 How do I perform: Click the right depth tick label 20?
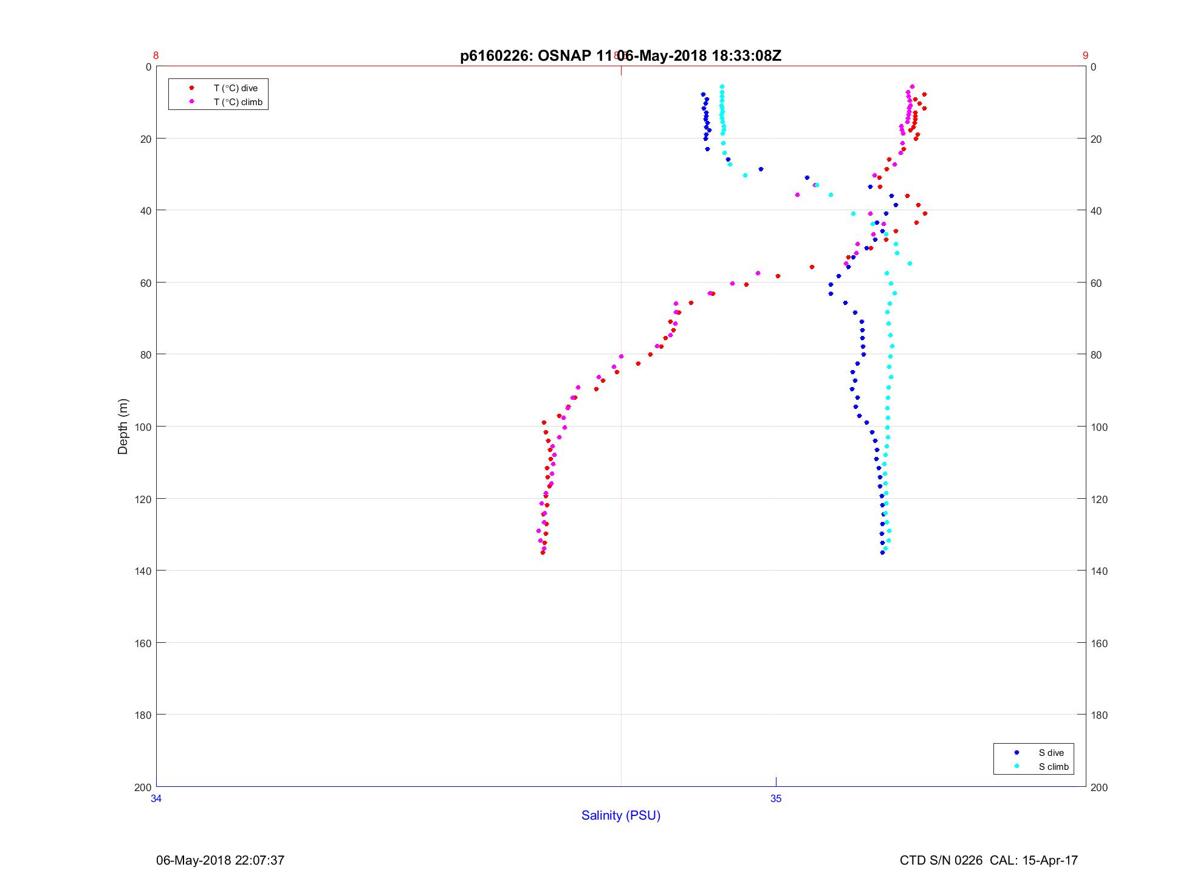click(1096, 139)
